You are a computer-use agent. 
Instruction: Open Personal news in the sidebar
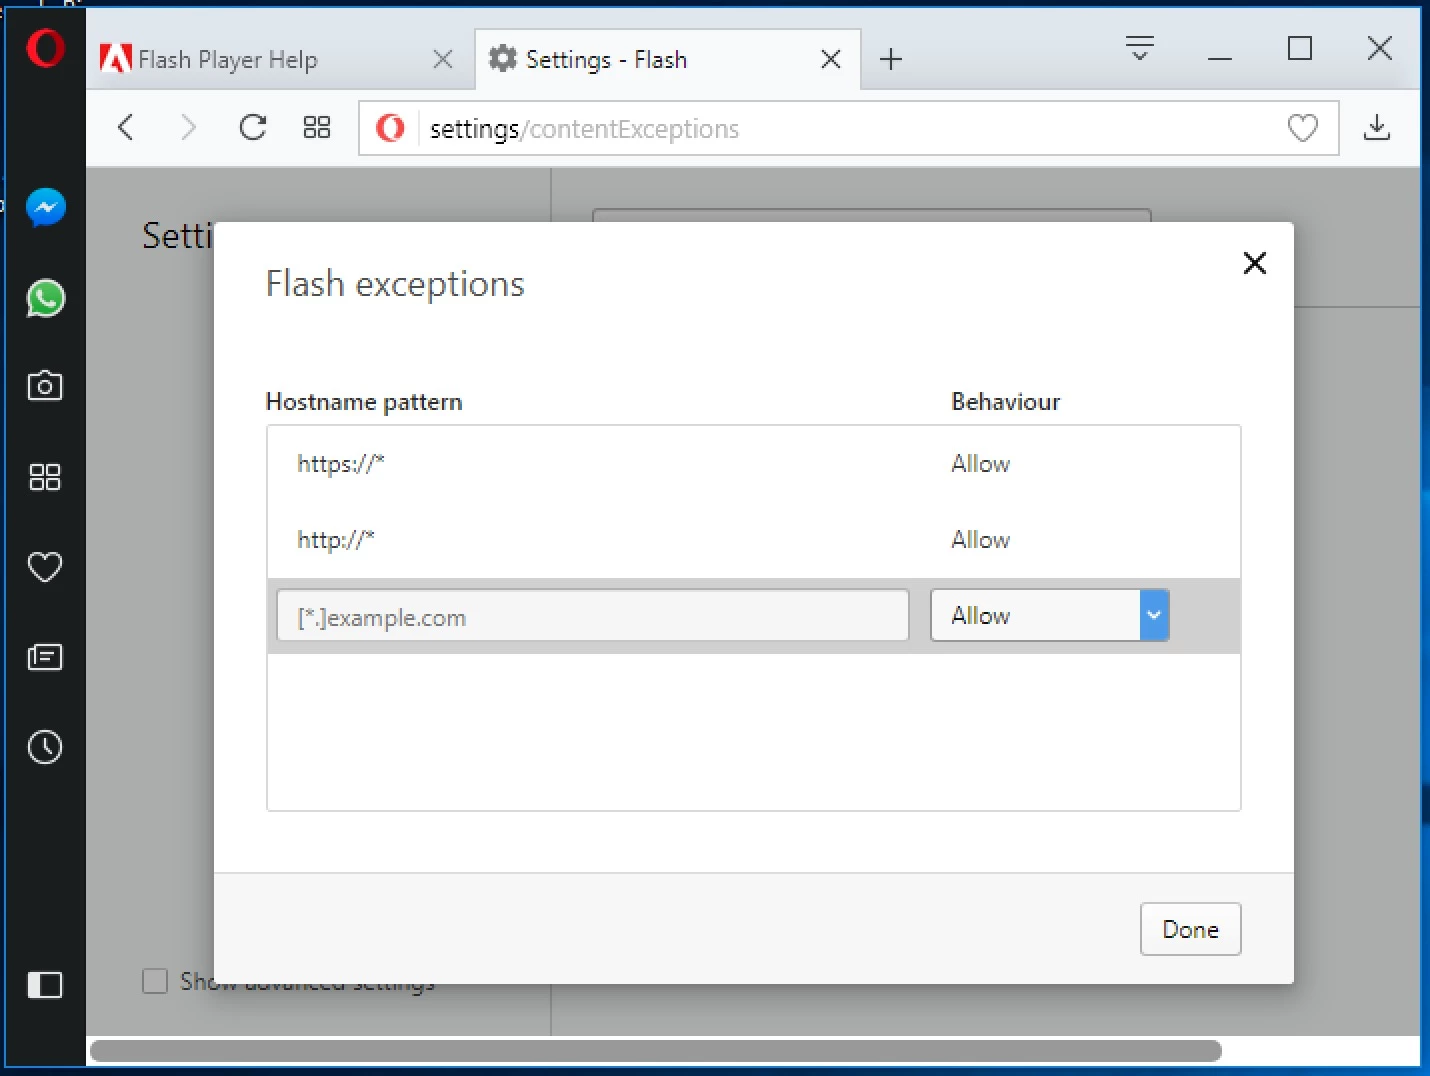pos(45,657)
